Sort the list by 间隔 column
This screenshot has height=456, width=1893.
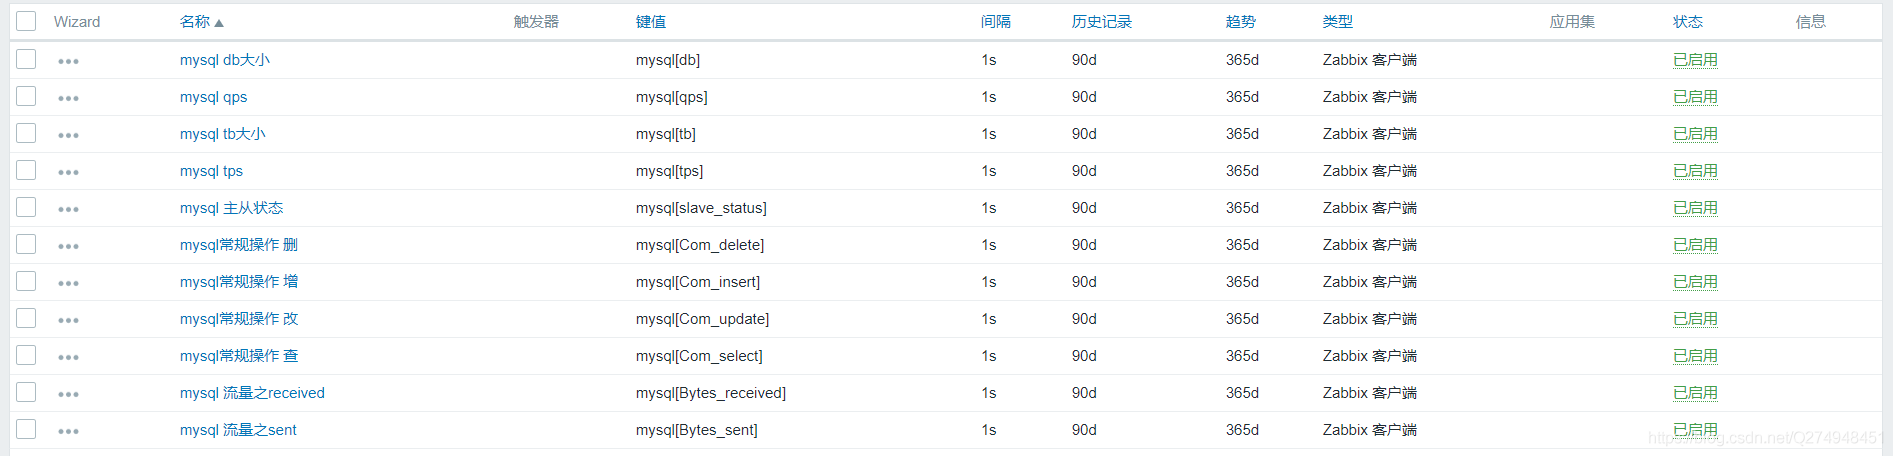pyautogui.click(x=995, y=22)
